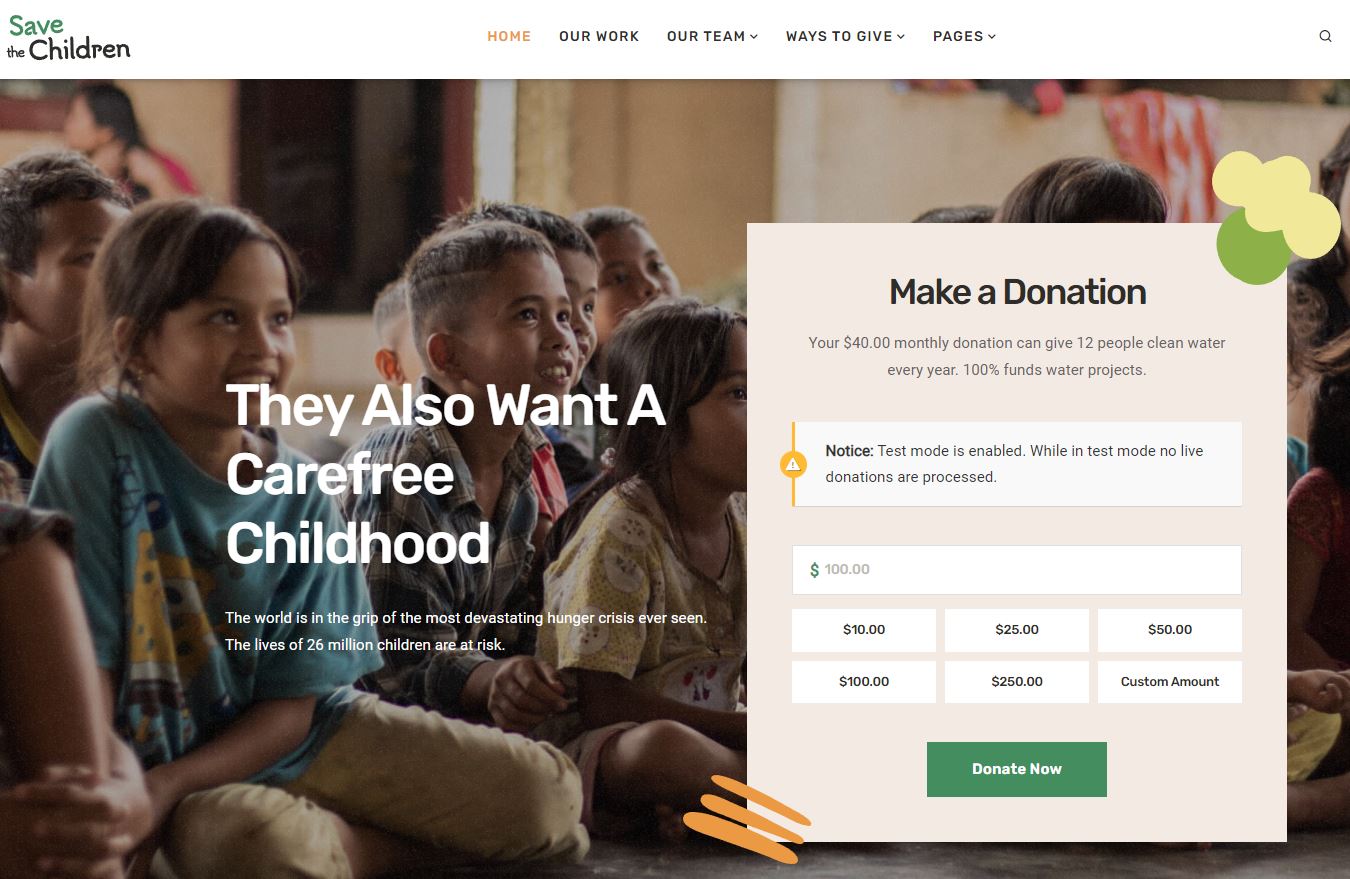Click the They Also Want A Carefree Childhood heading
The image size is (1350, 879).
pos(446,474)
